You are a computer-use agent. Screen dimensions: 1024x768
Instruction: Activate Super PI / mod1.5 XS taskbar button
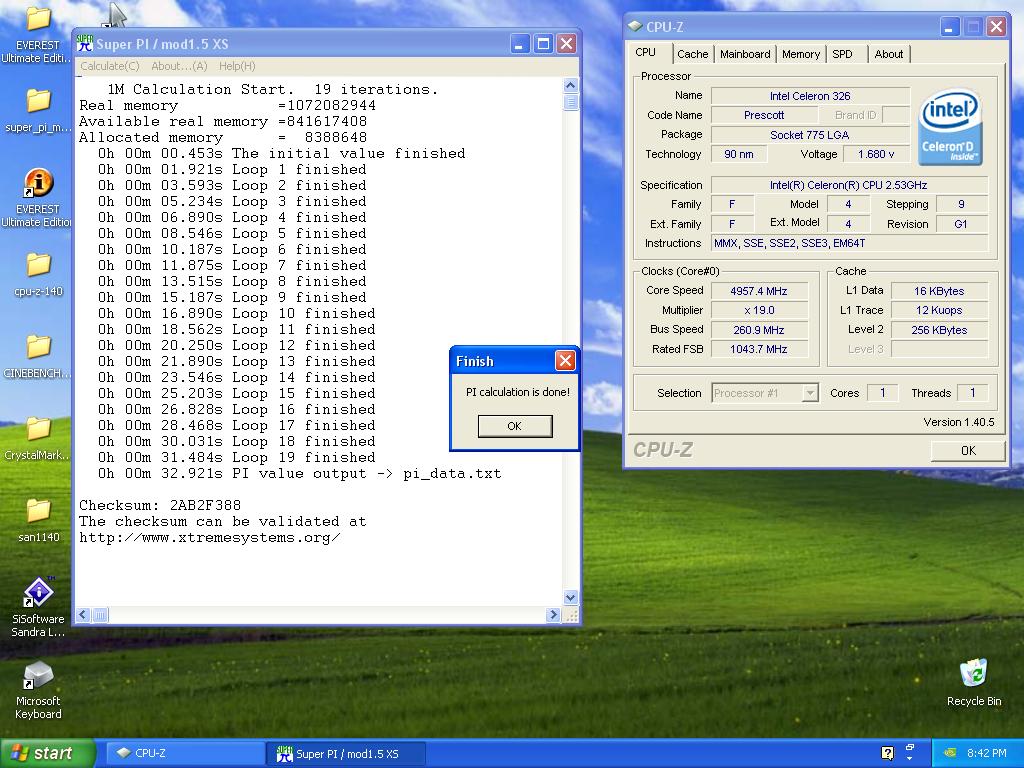(346, 754)
